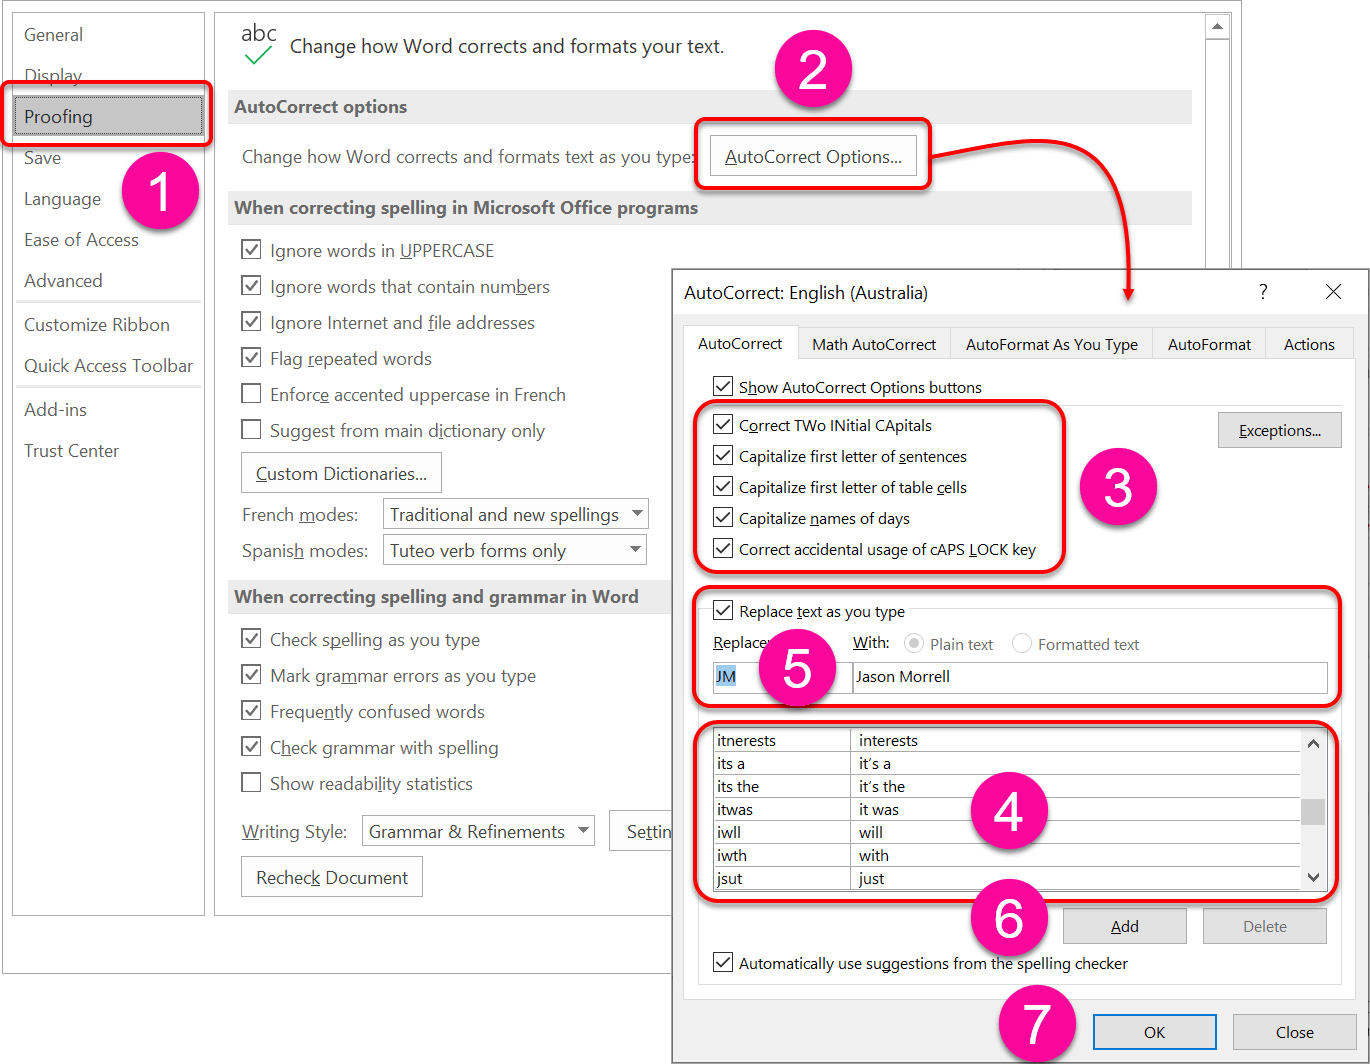Viewport: 1370px width, 1064px height.
Task: Toggle Correct accidental cAPS LOCK usage
Action: [723, 549]
